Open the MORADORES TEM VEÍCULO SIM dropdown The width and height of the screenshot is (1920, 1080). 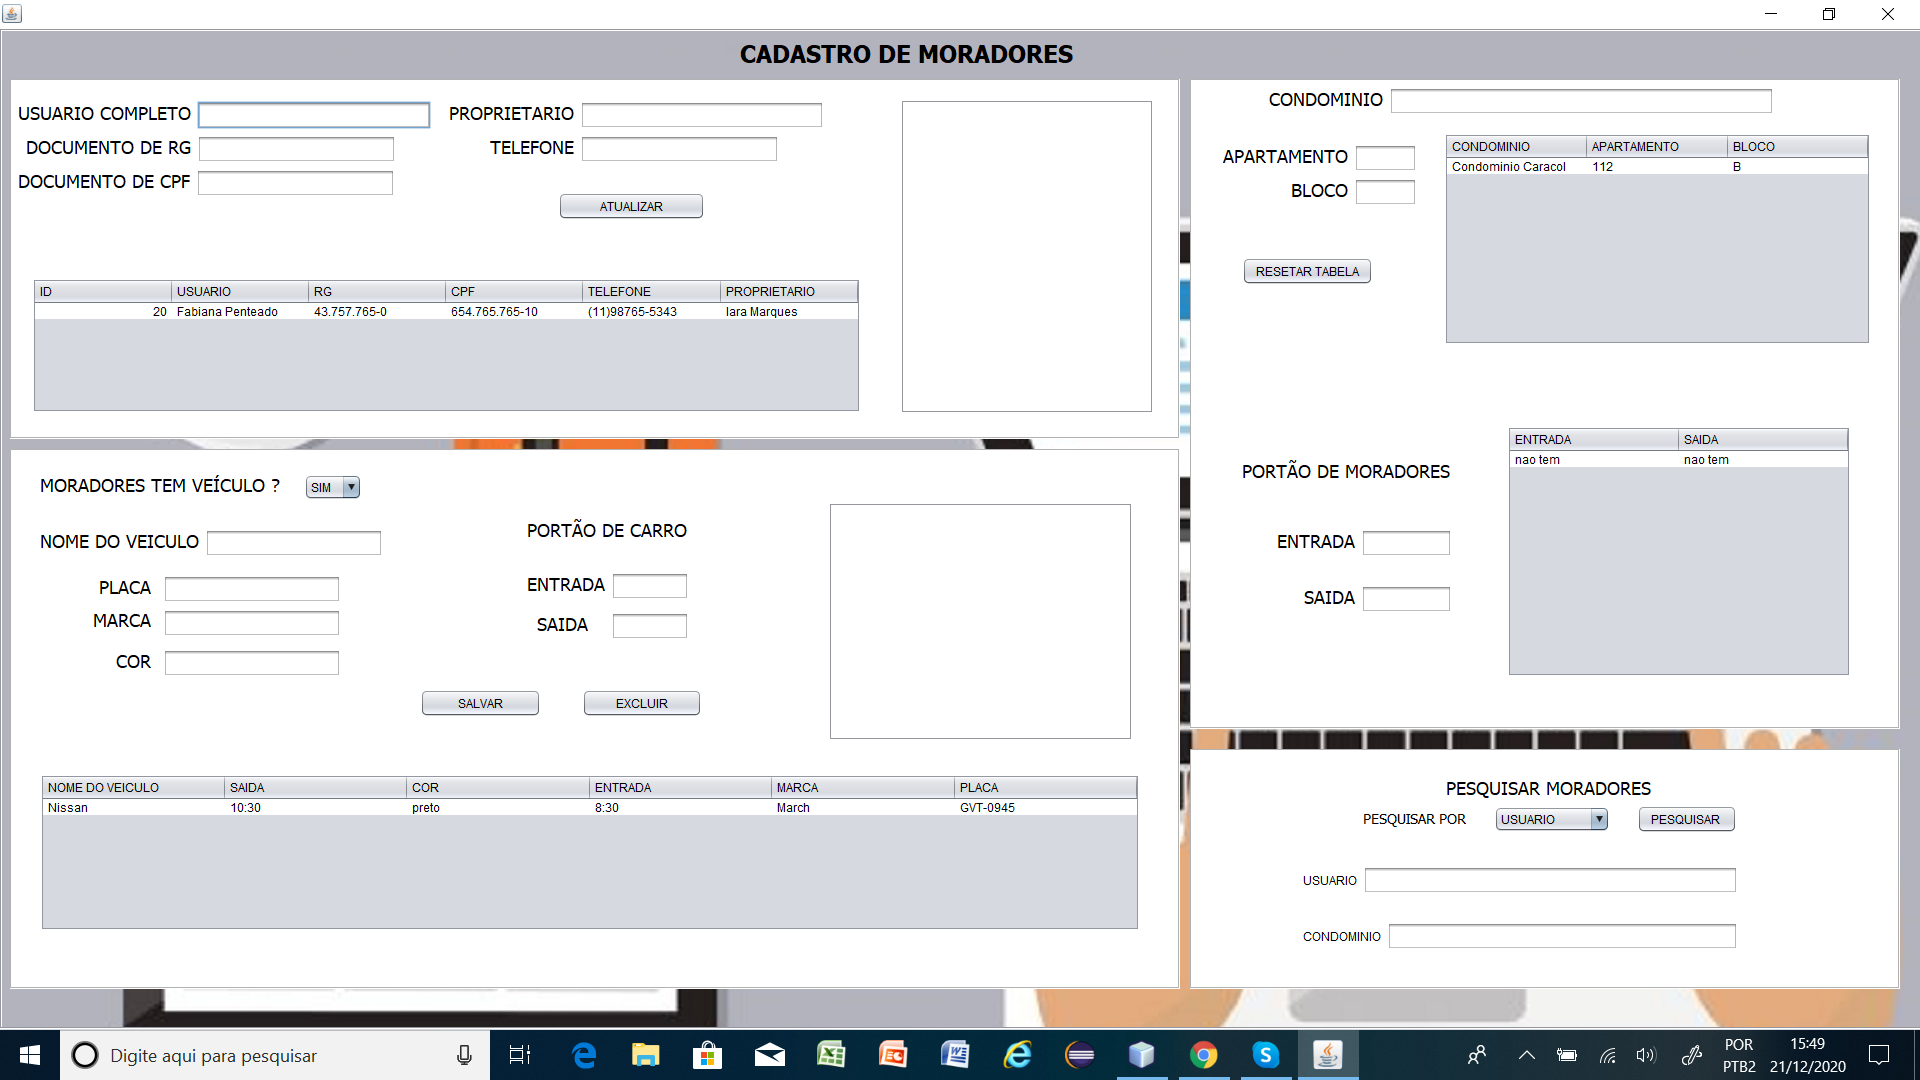tap(333, 487)
